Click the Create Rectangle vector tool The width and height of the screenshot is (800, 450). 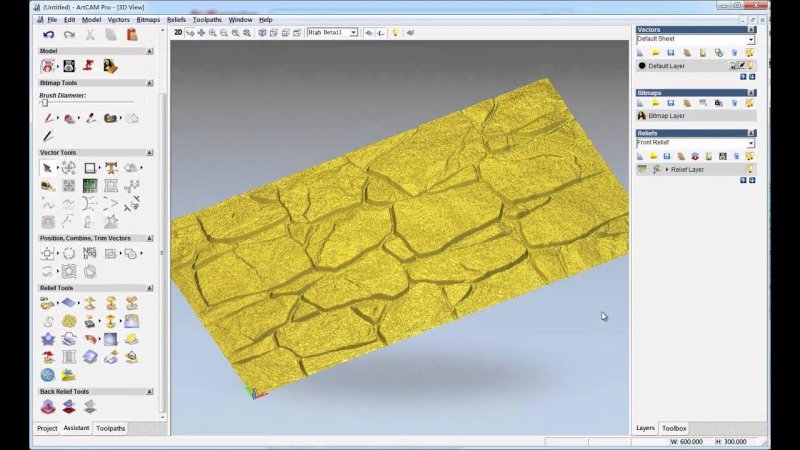(x=89, y=168)
